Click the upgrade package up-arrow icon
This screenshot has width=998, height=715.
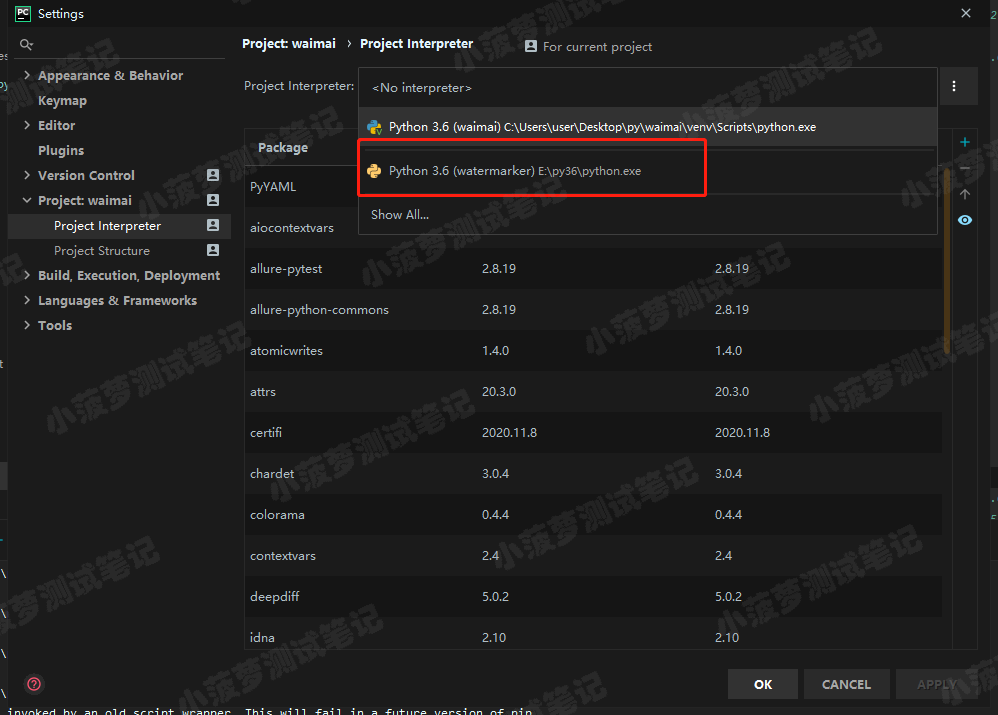pos(965,194)
